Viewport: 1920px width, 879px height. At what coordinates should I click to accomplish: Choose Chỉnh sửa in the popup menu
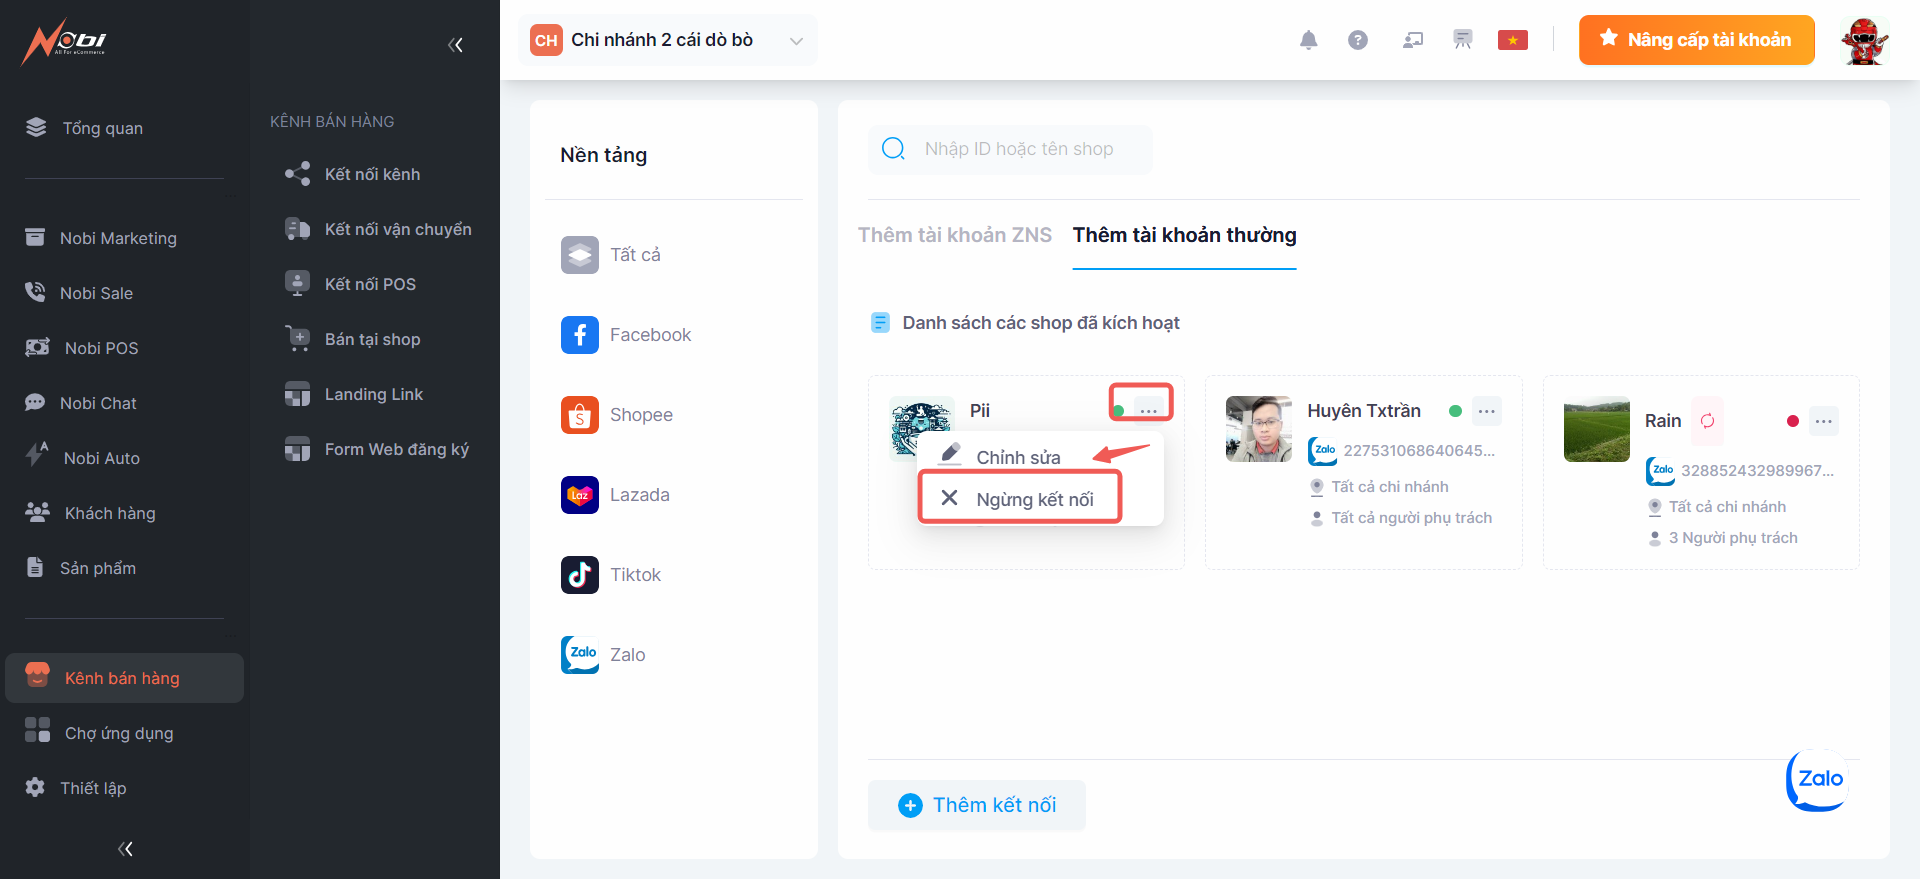(x=1017, y=457)
